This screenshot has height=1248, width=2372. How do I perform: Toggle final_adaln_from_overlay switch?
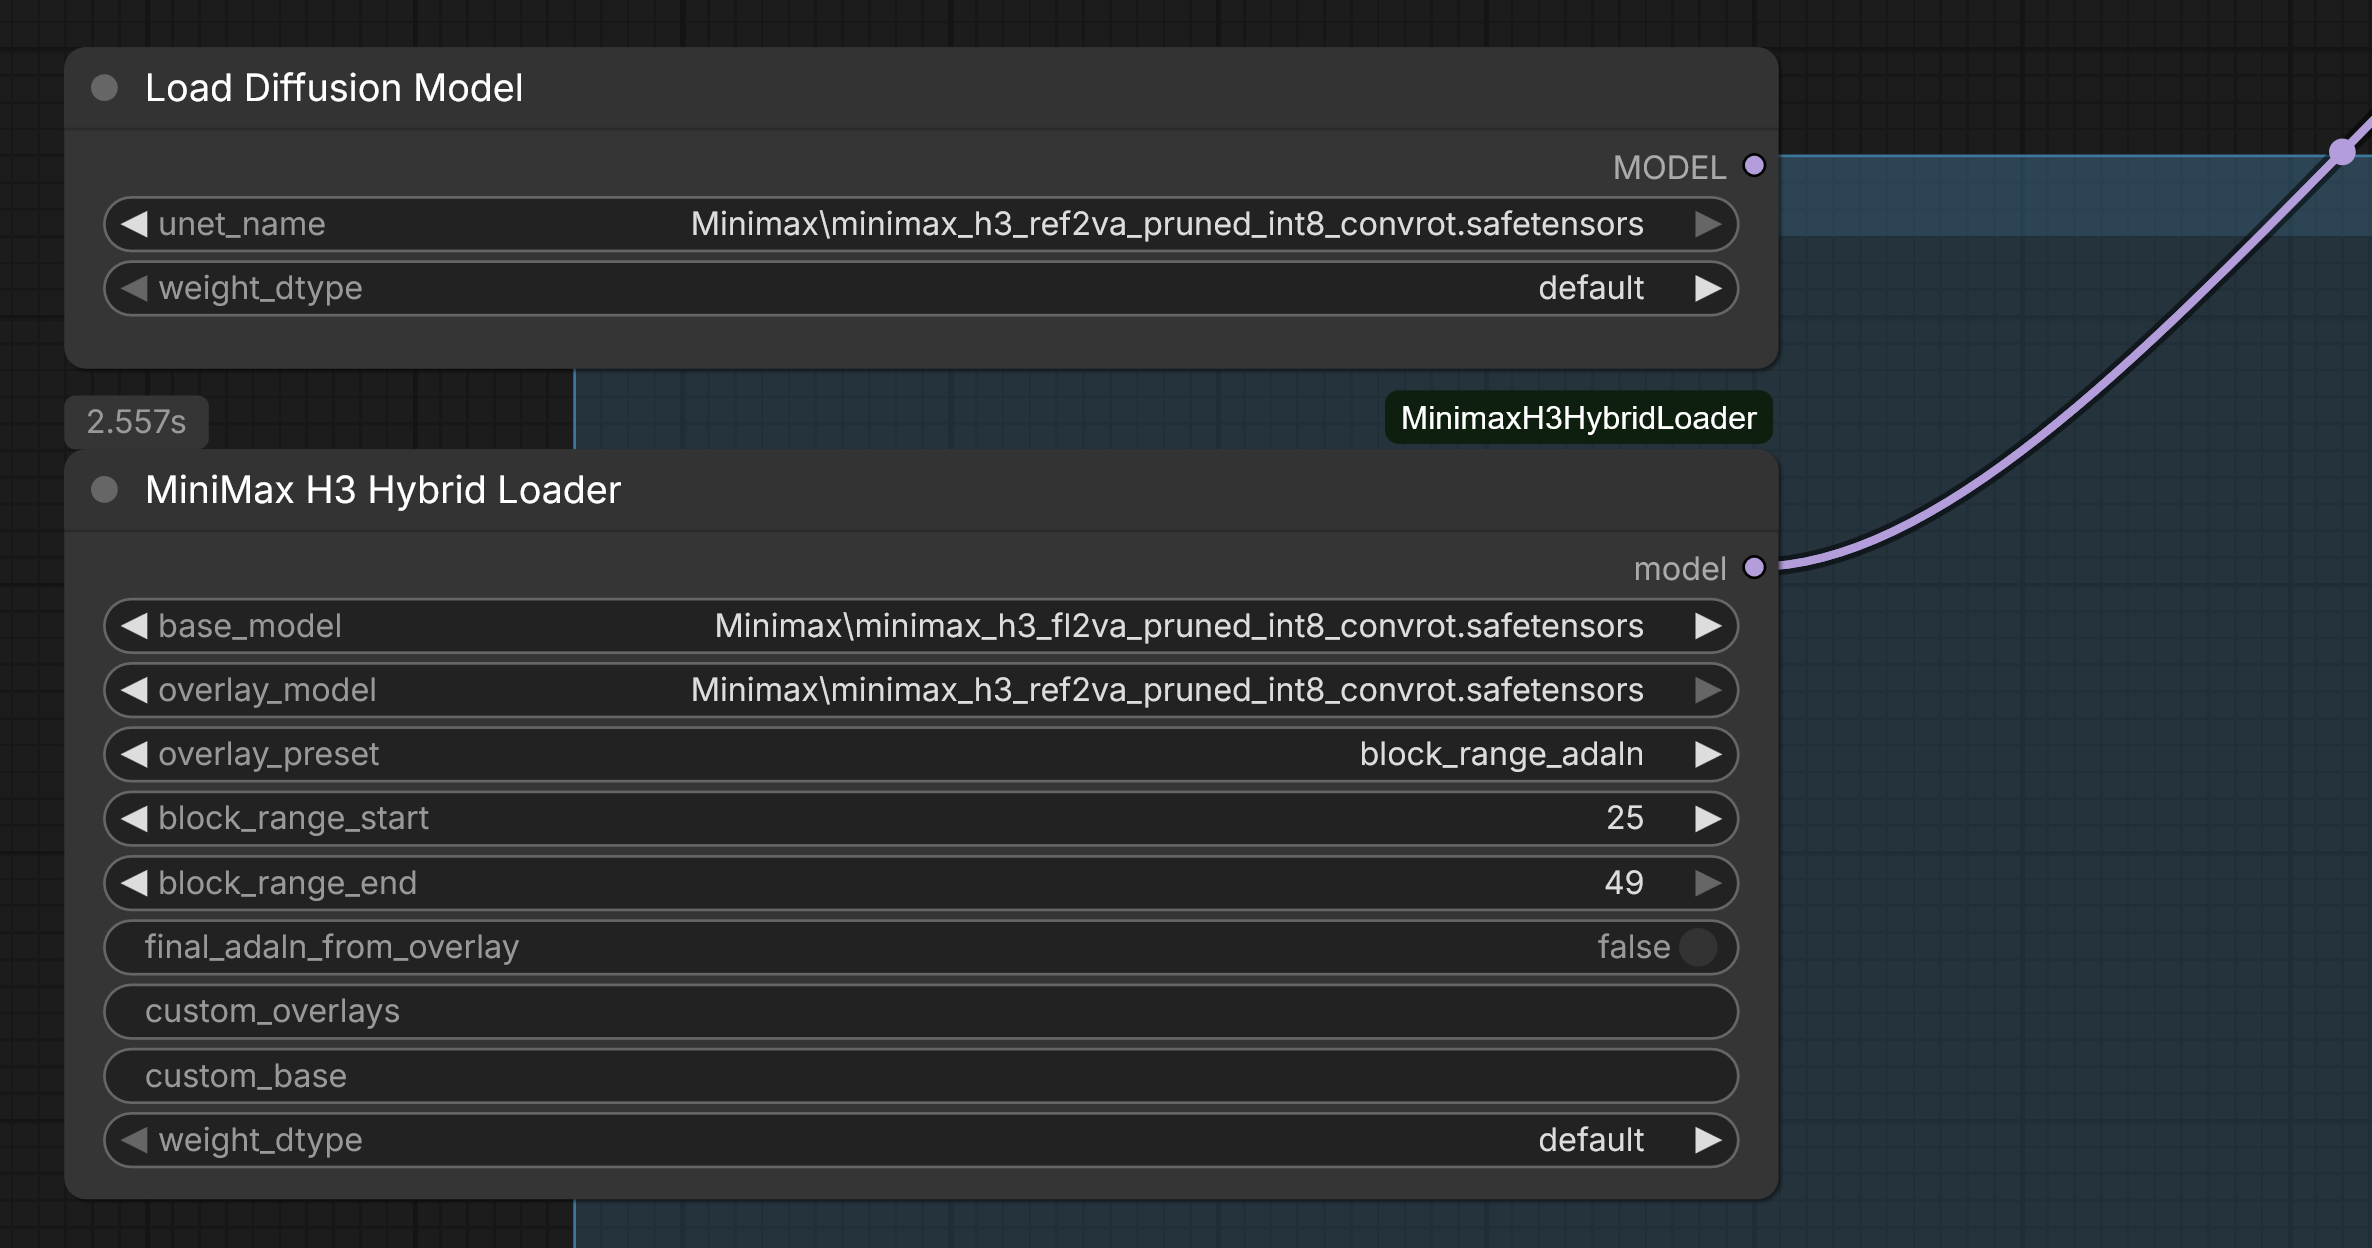[x=1698, y=947]
